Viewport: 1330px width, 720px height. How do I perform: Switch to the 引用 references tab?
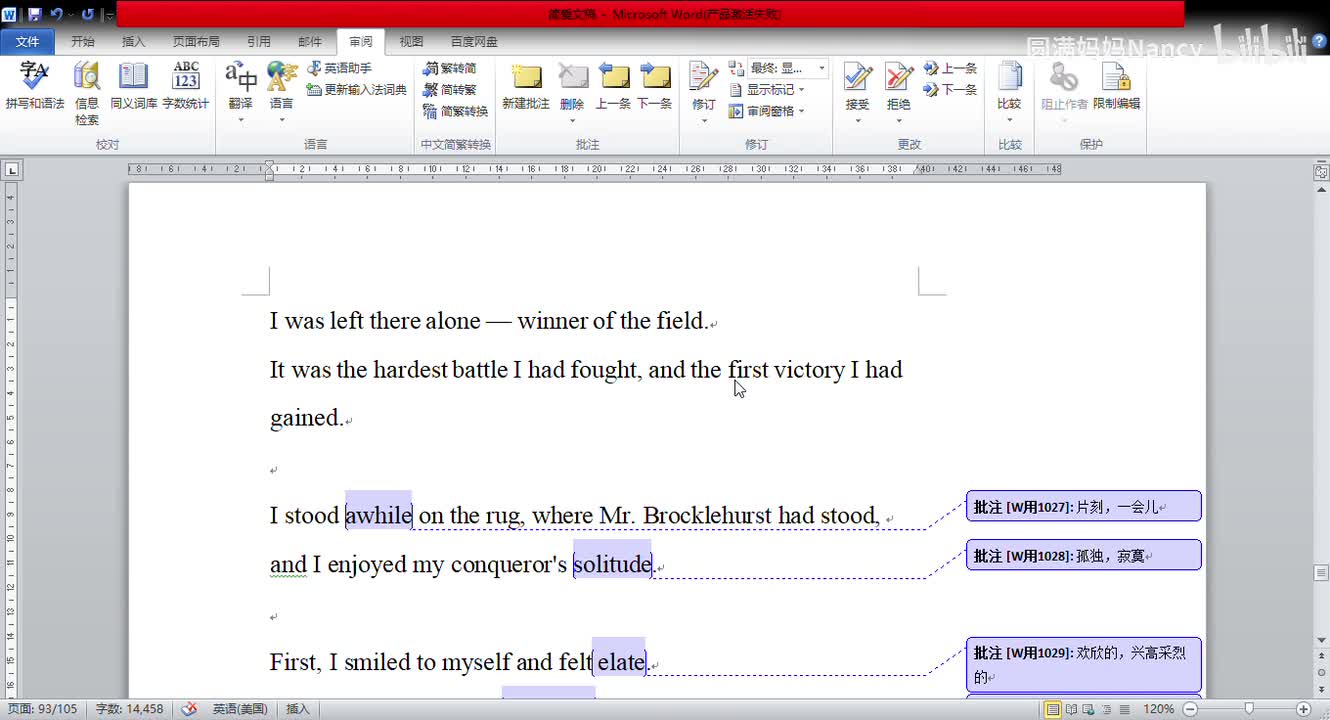pyautogui.click(x=259, y=42)
